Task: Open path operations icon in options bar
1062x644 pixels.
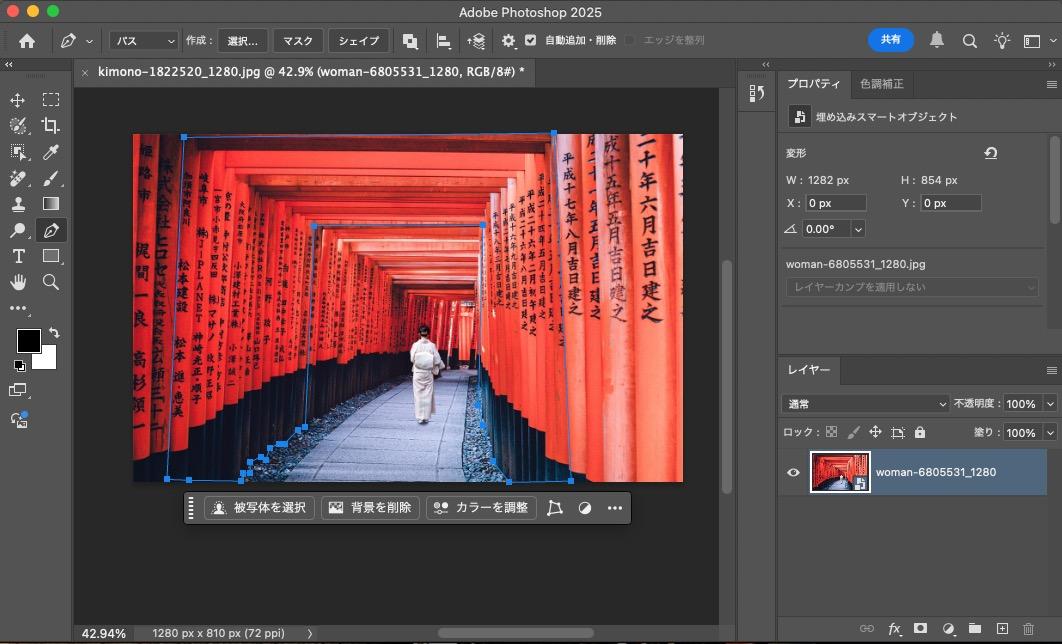Action: coord(410,41)
